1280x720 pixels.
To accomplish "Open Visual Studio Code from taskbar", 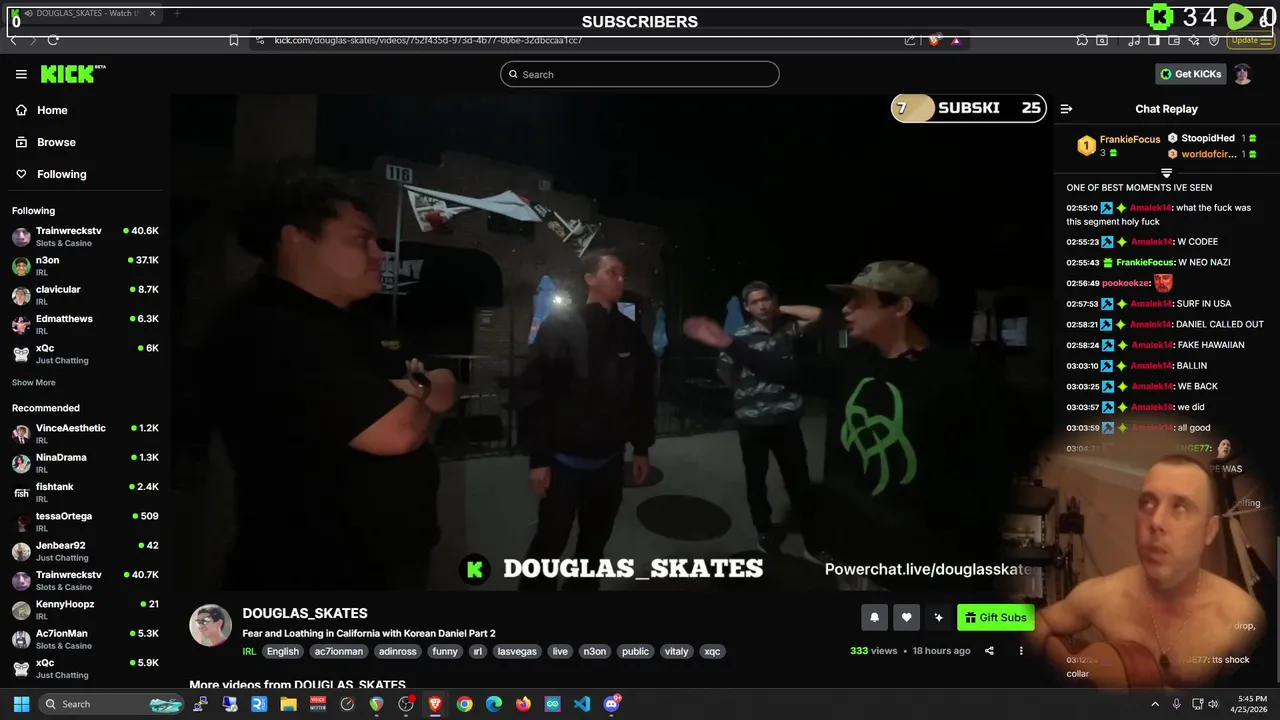I will (x=582, y=704).
